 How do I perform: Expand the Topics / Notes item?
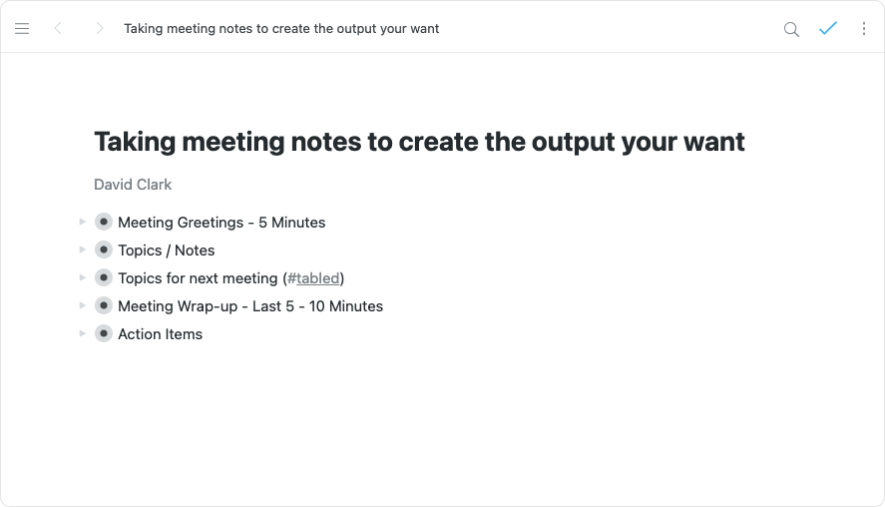click(82, 250)
